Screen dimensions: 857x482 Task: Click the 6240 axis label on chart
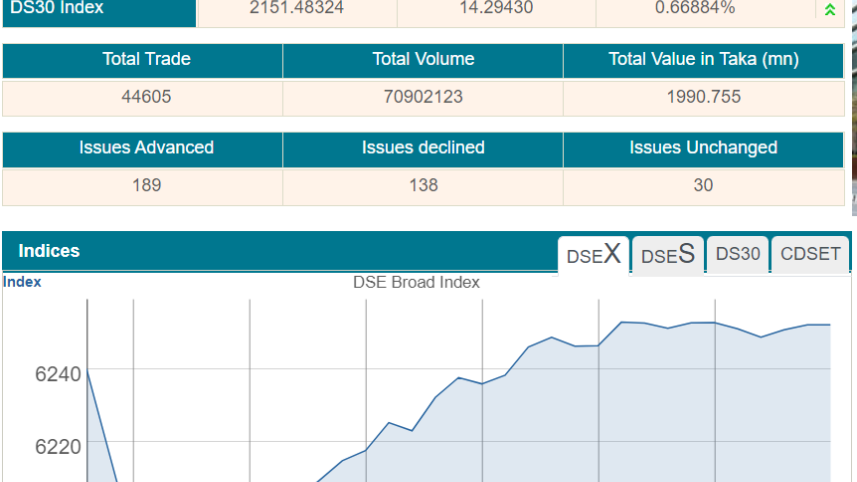tap(58, 375)
